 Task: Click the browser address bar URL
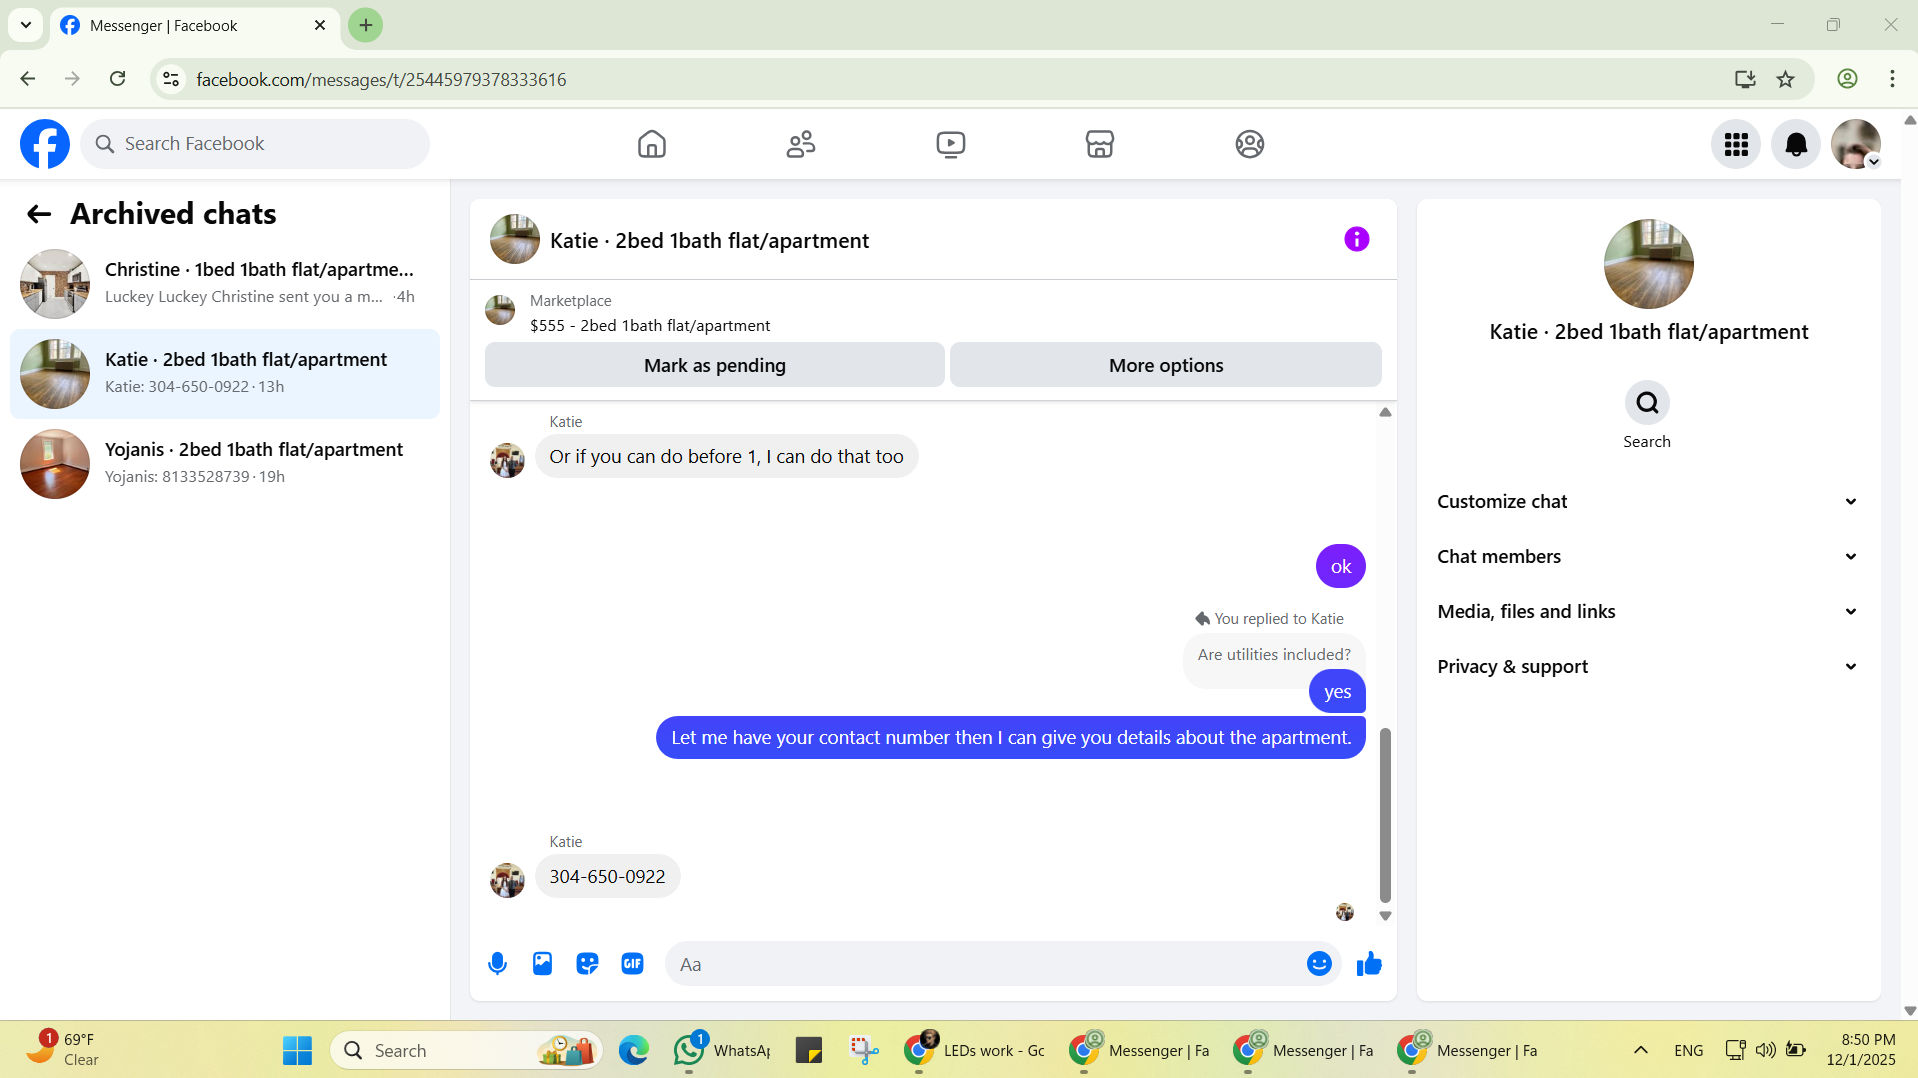pyautogui.click(x=381, y=79)
